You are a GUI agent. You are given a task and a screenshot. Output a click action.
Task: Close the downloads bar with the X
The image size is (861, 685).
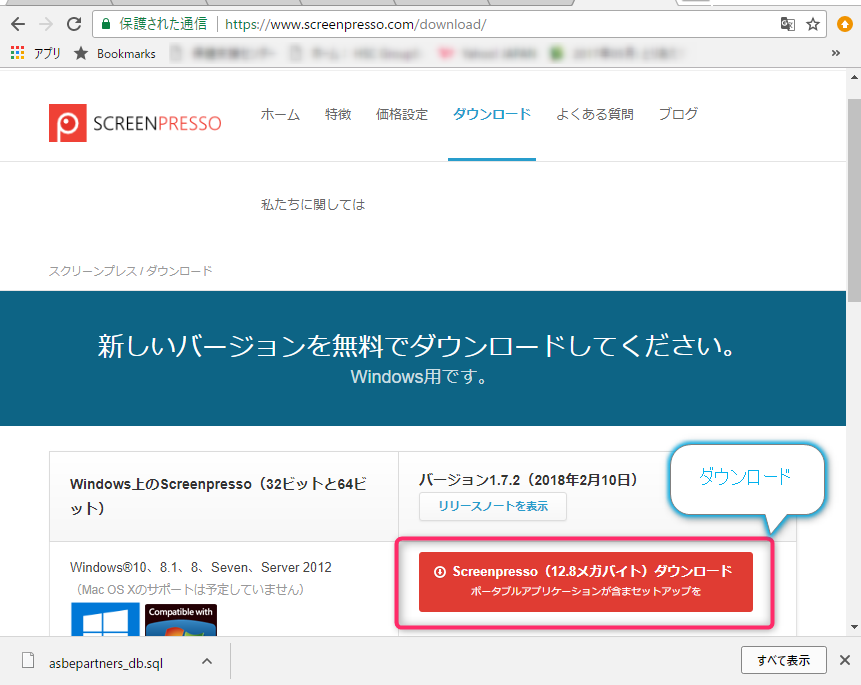click(x=845, y=660)
